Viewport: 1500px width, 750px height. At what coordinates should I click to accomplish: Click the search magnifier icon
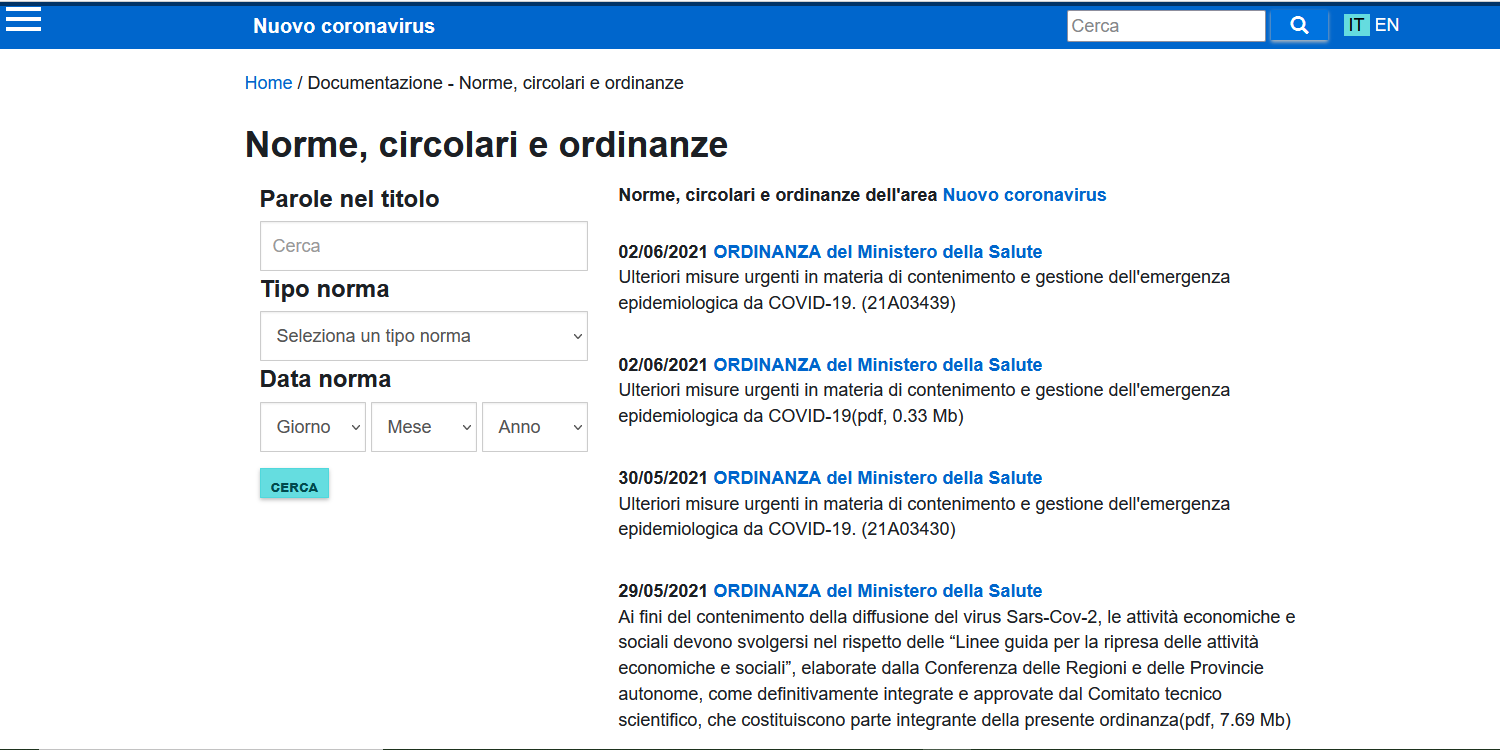[x=1298, y=25]
